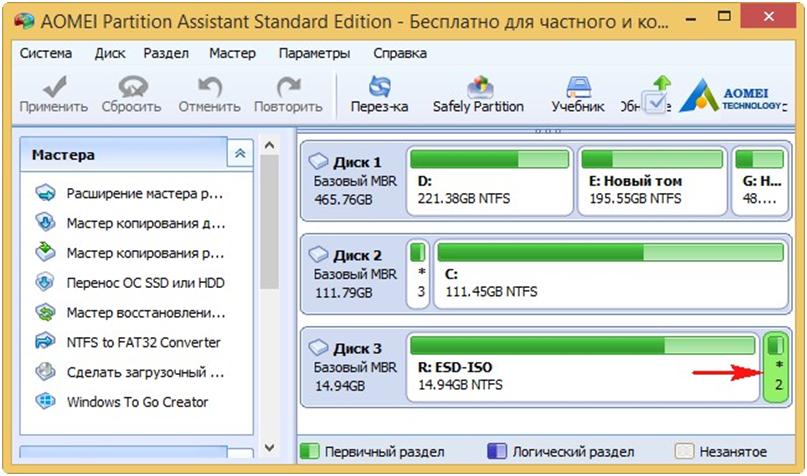The width and height of the screenshot is (807, 476).
Task: Click the Повторить redo arrow icon
Action: coord(288,86)
